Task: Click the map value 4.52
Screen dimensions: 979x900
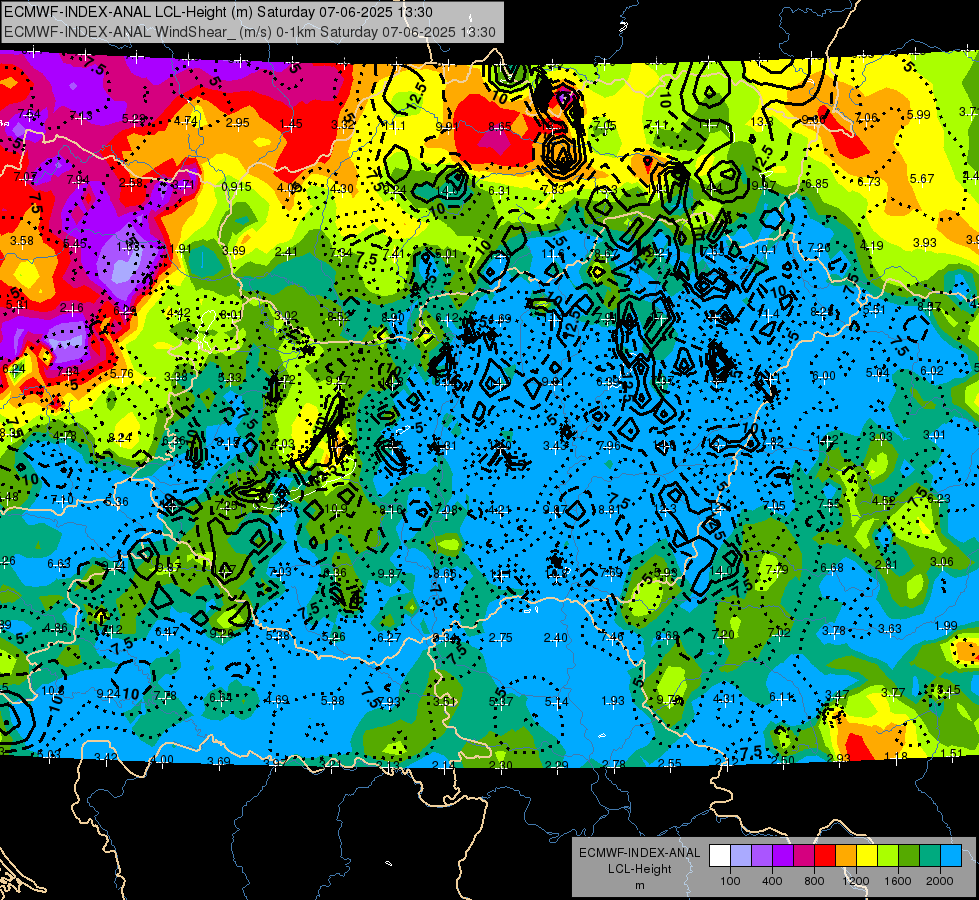Action: (883, 501)
